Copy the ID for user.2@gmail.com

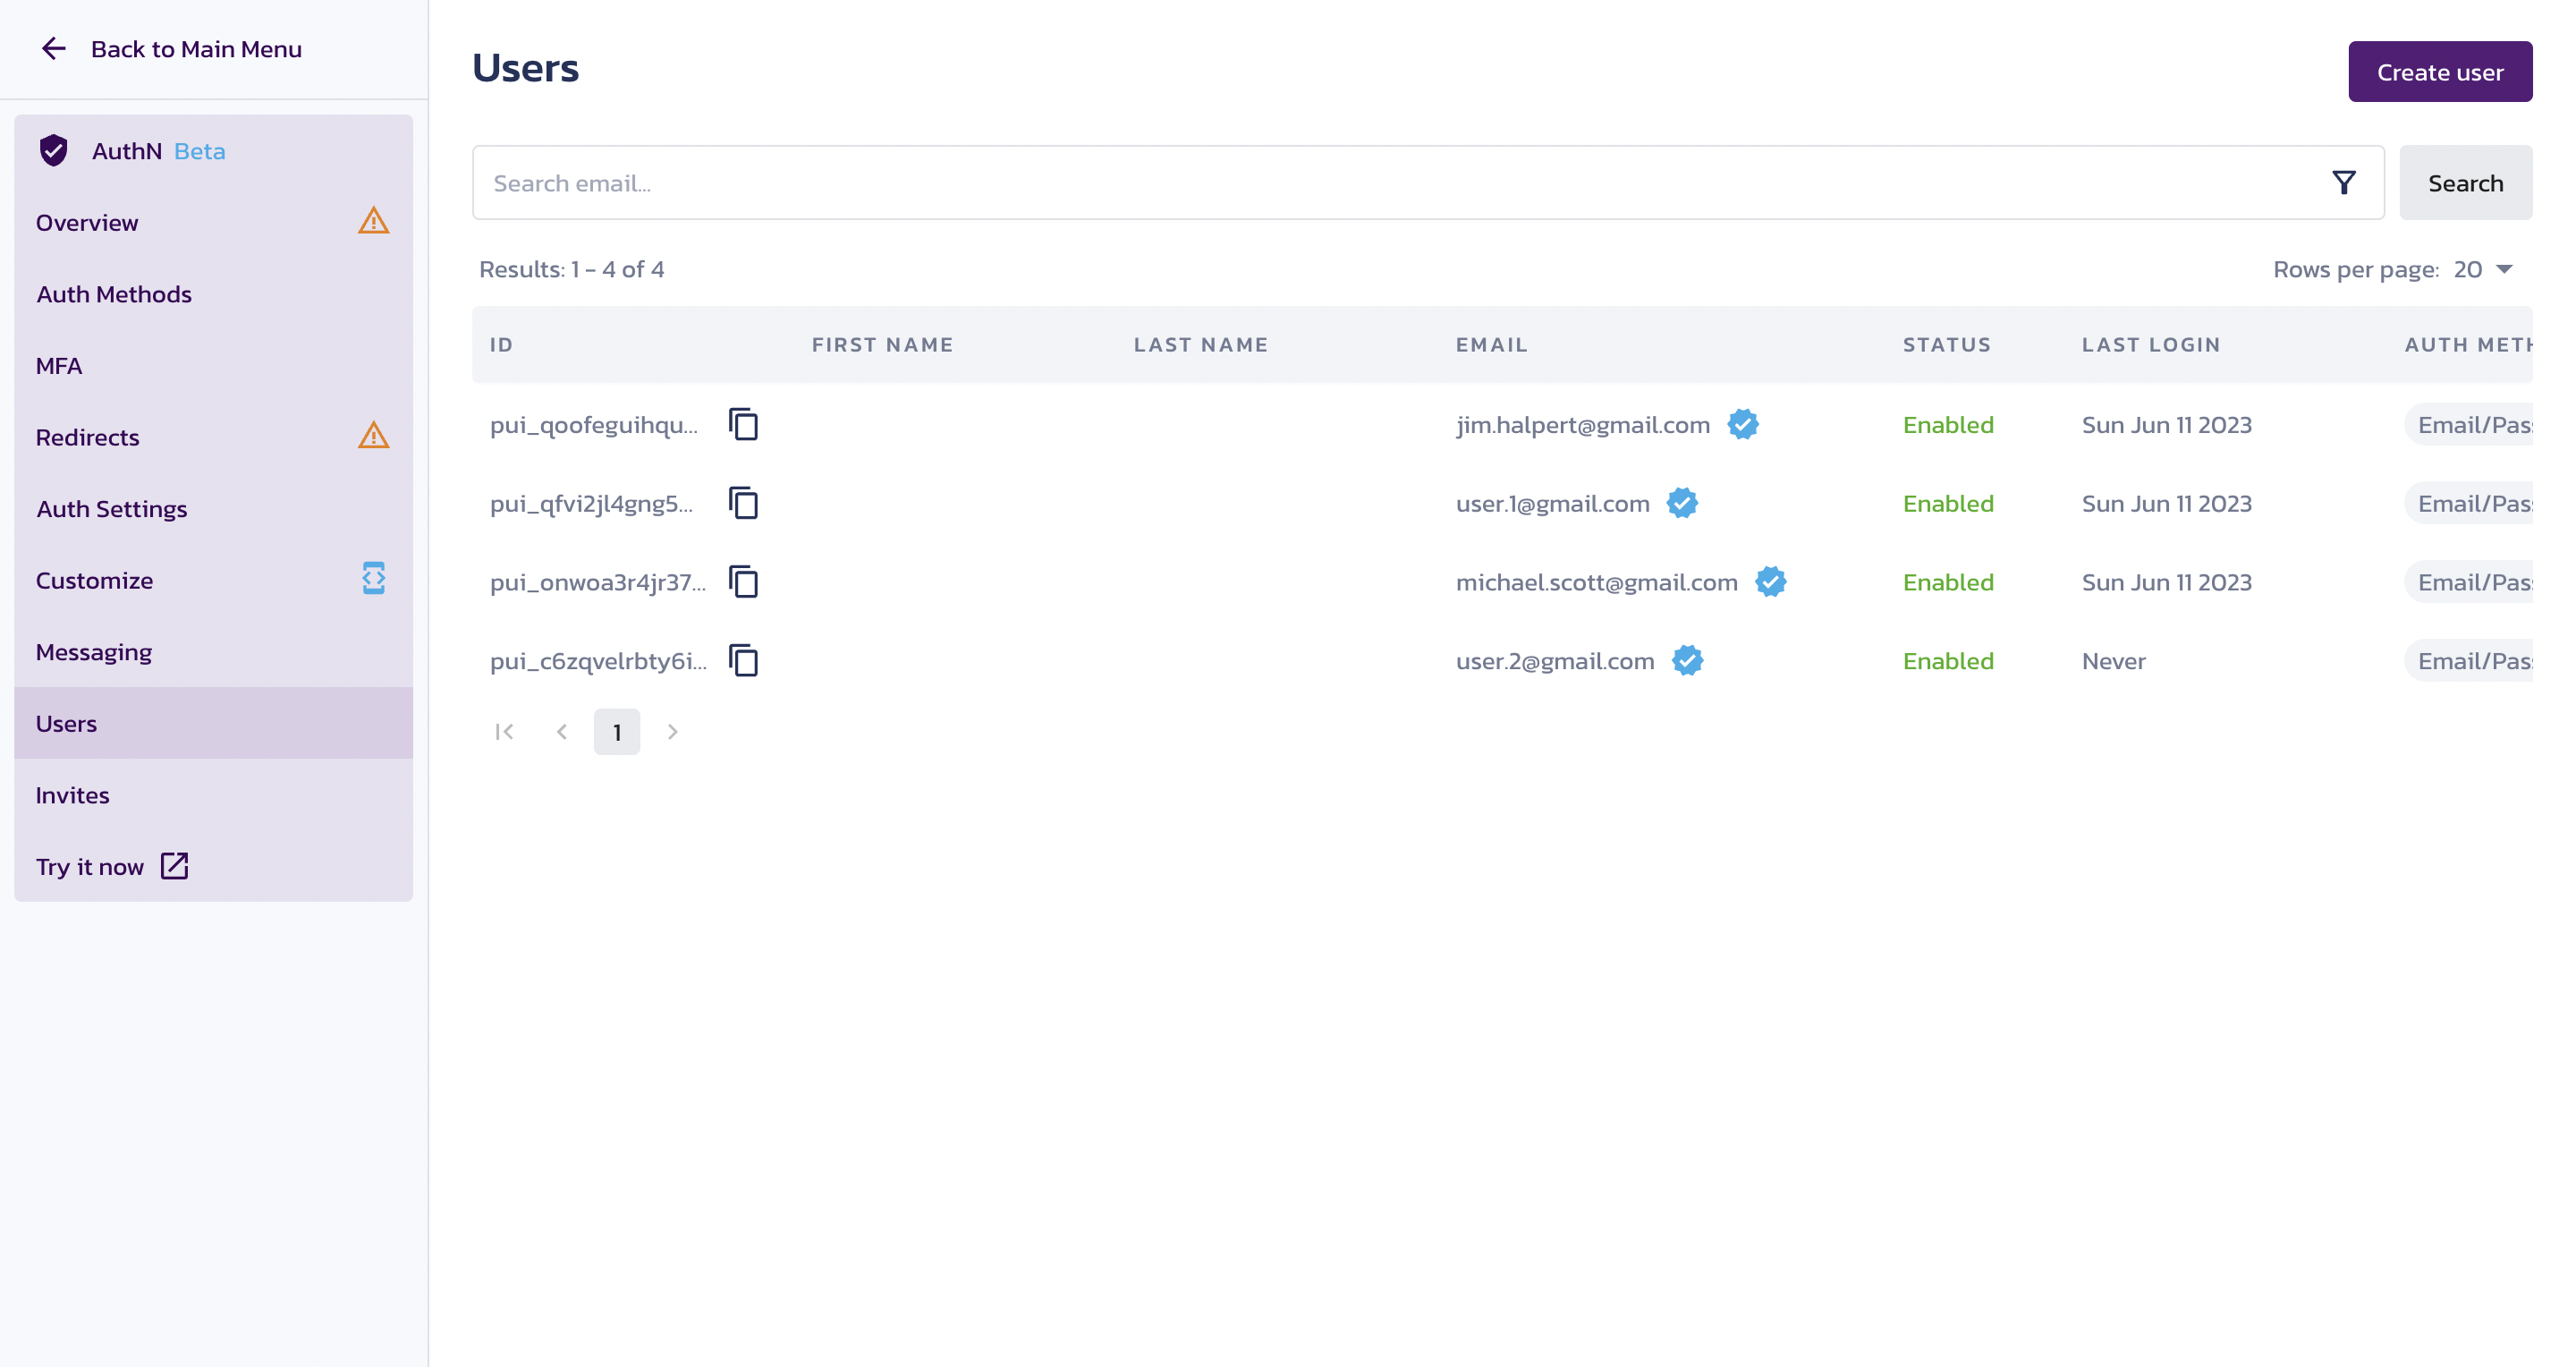click(x=743, y=661)
